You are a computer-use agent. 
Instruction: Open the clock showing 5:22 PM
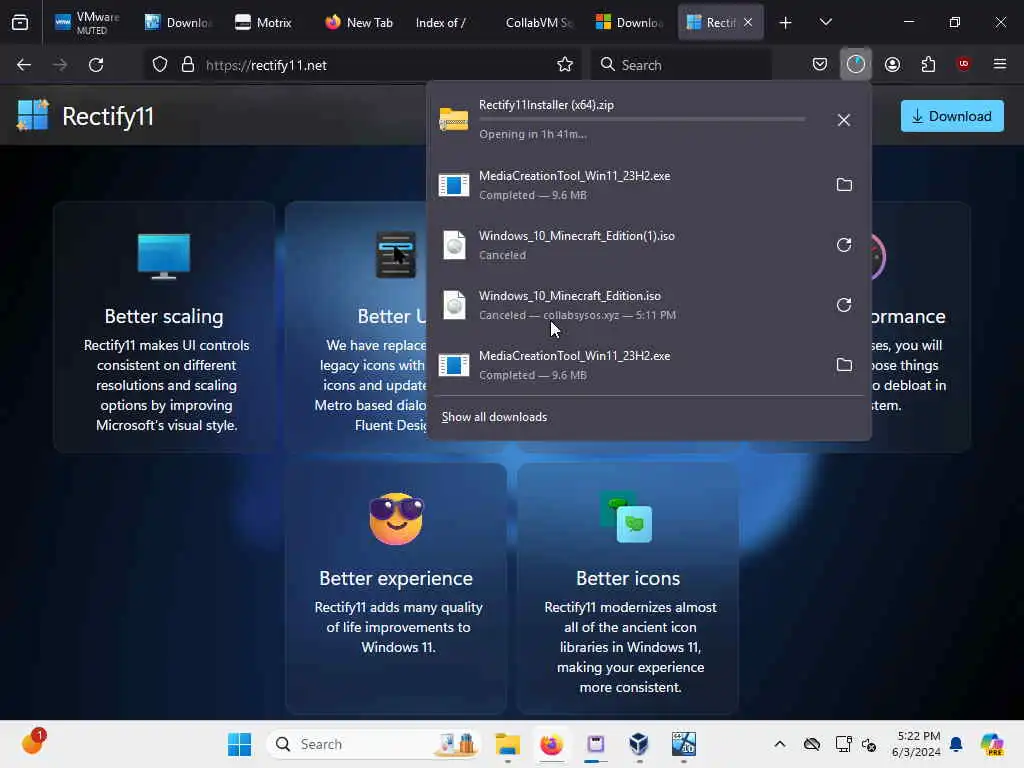coord(916,744)
